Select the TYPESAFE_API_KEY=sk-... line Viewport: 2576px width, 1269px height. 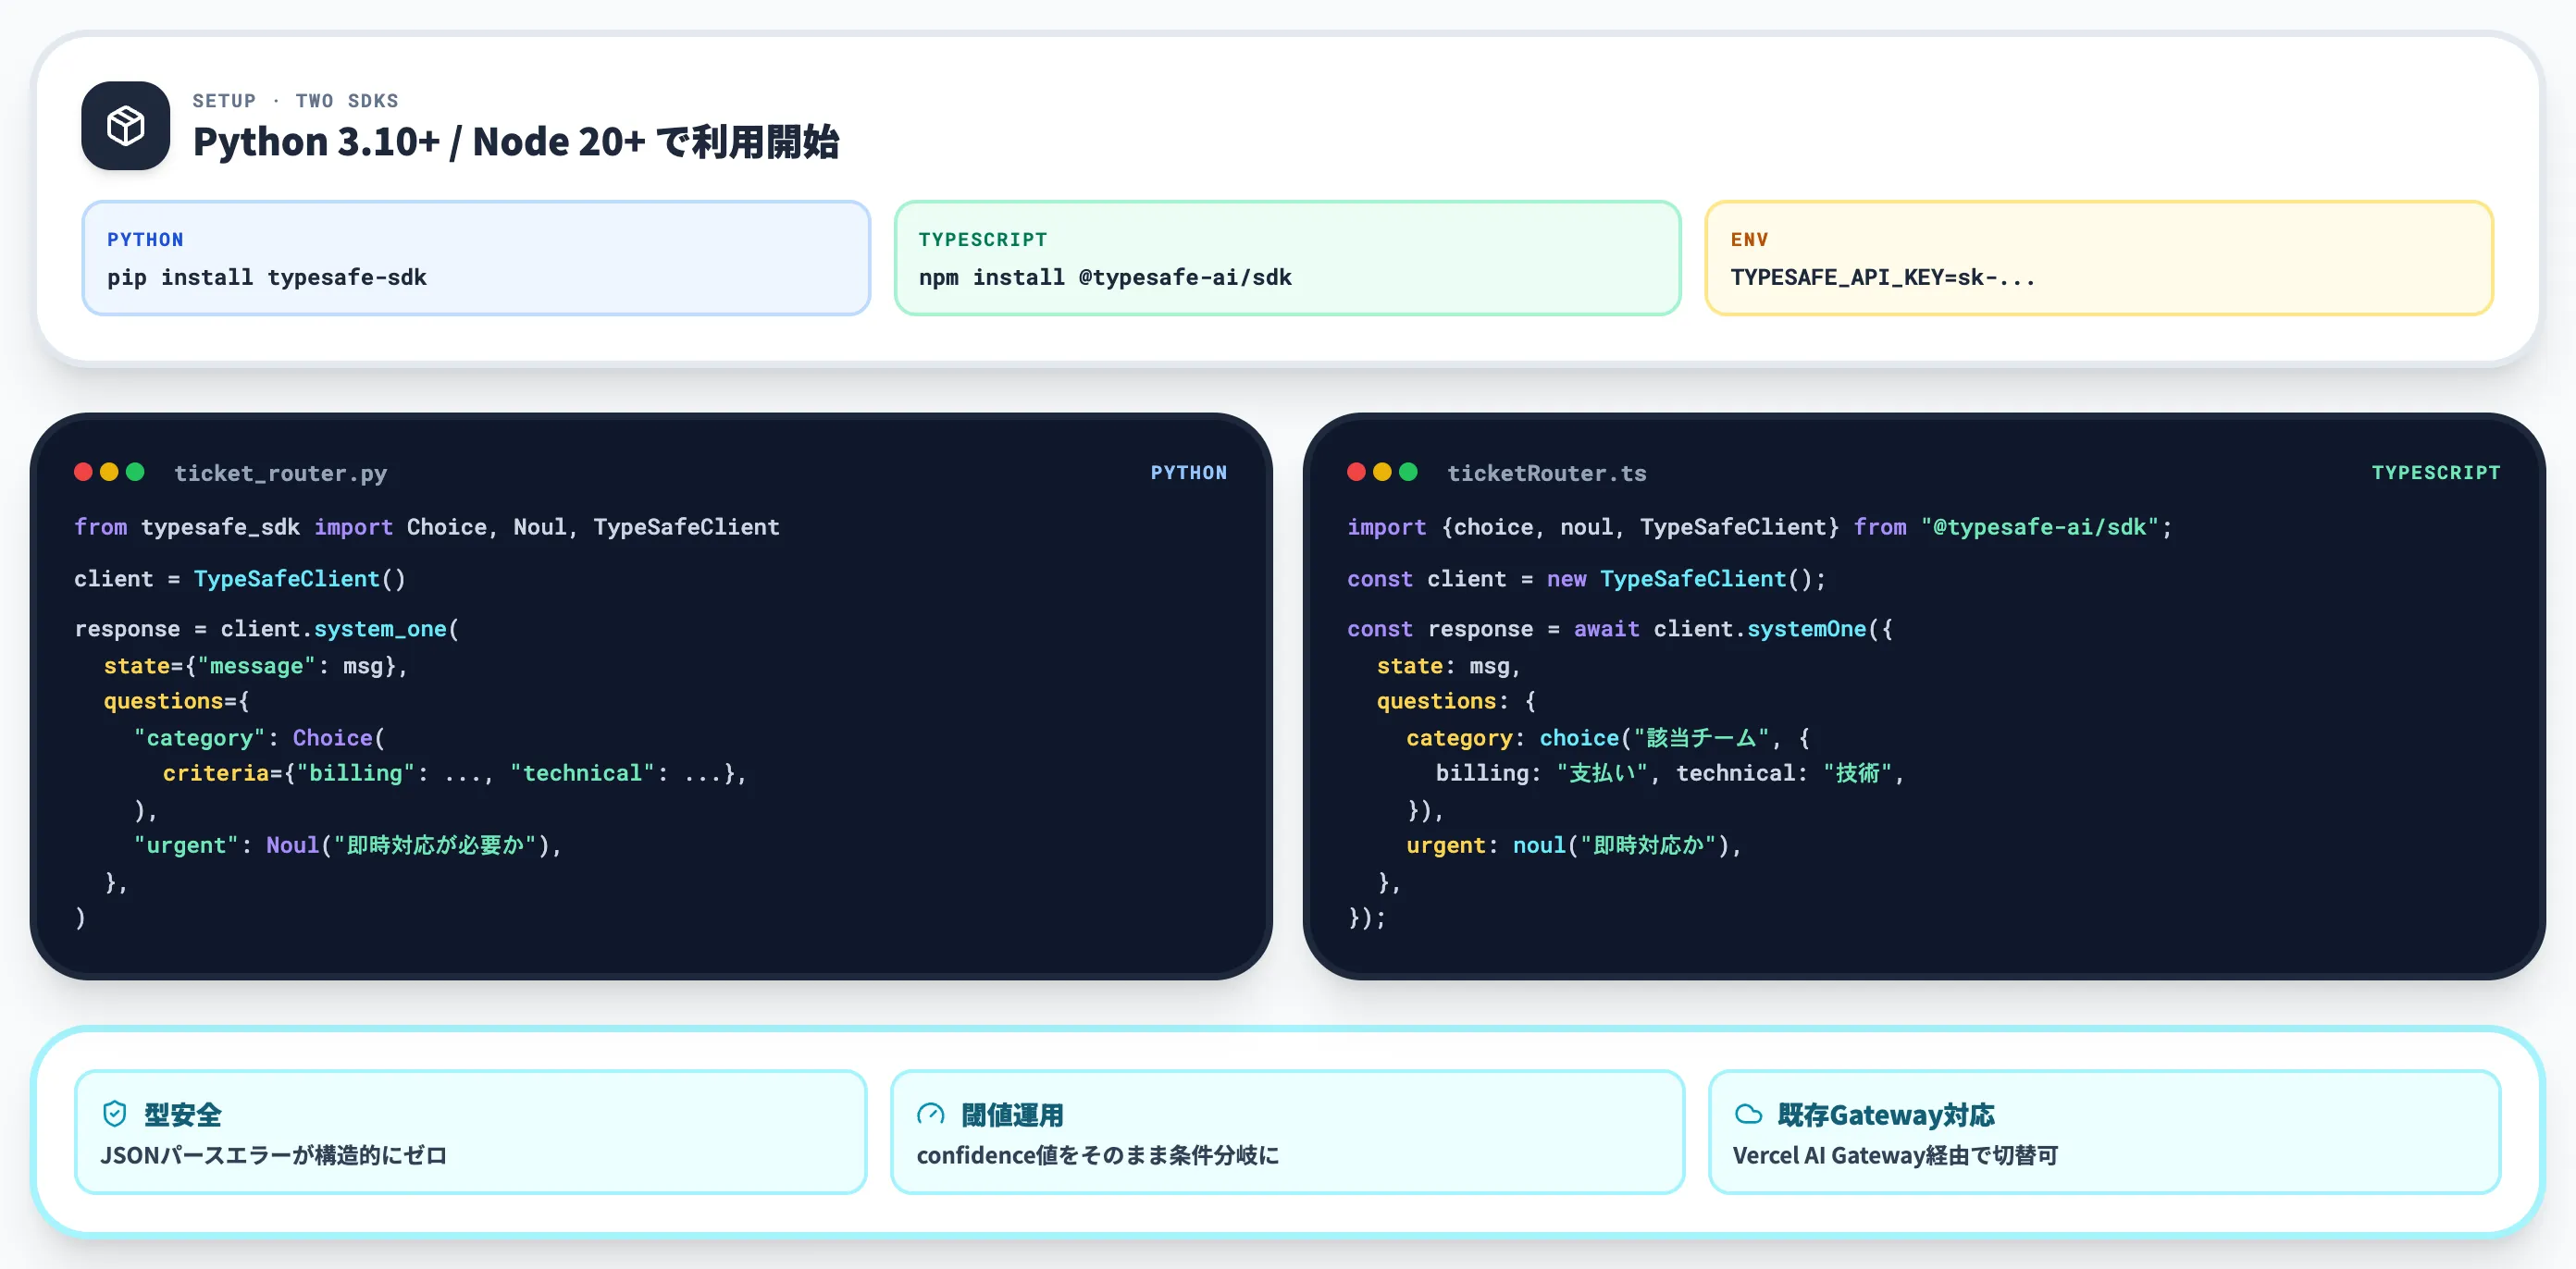tap(1882, 277)
